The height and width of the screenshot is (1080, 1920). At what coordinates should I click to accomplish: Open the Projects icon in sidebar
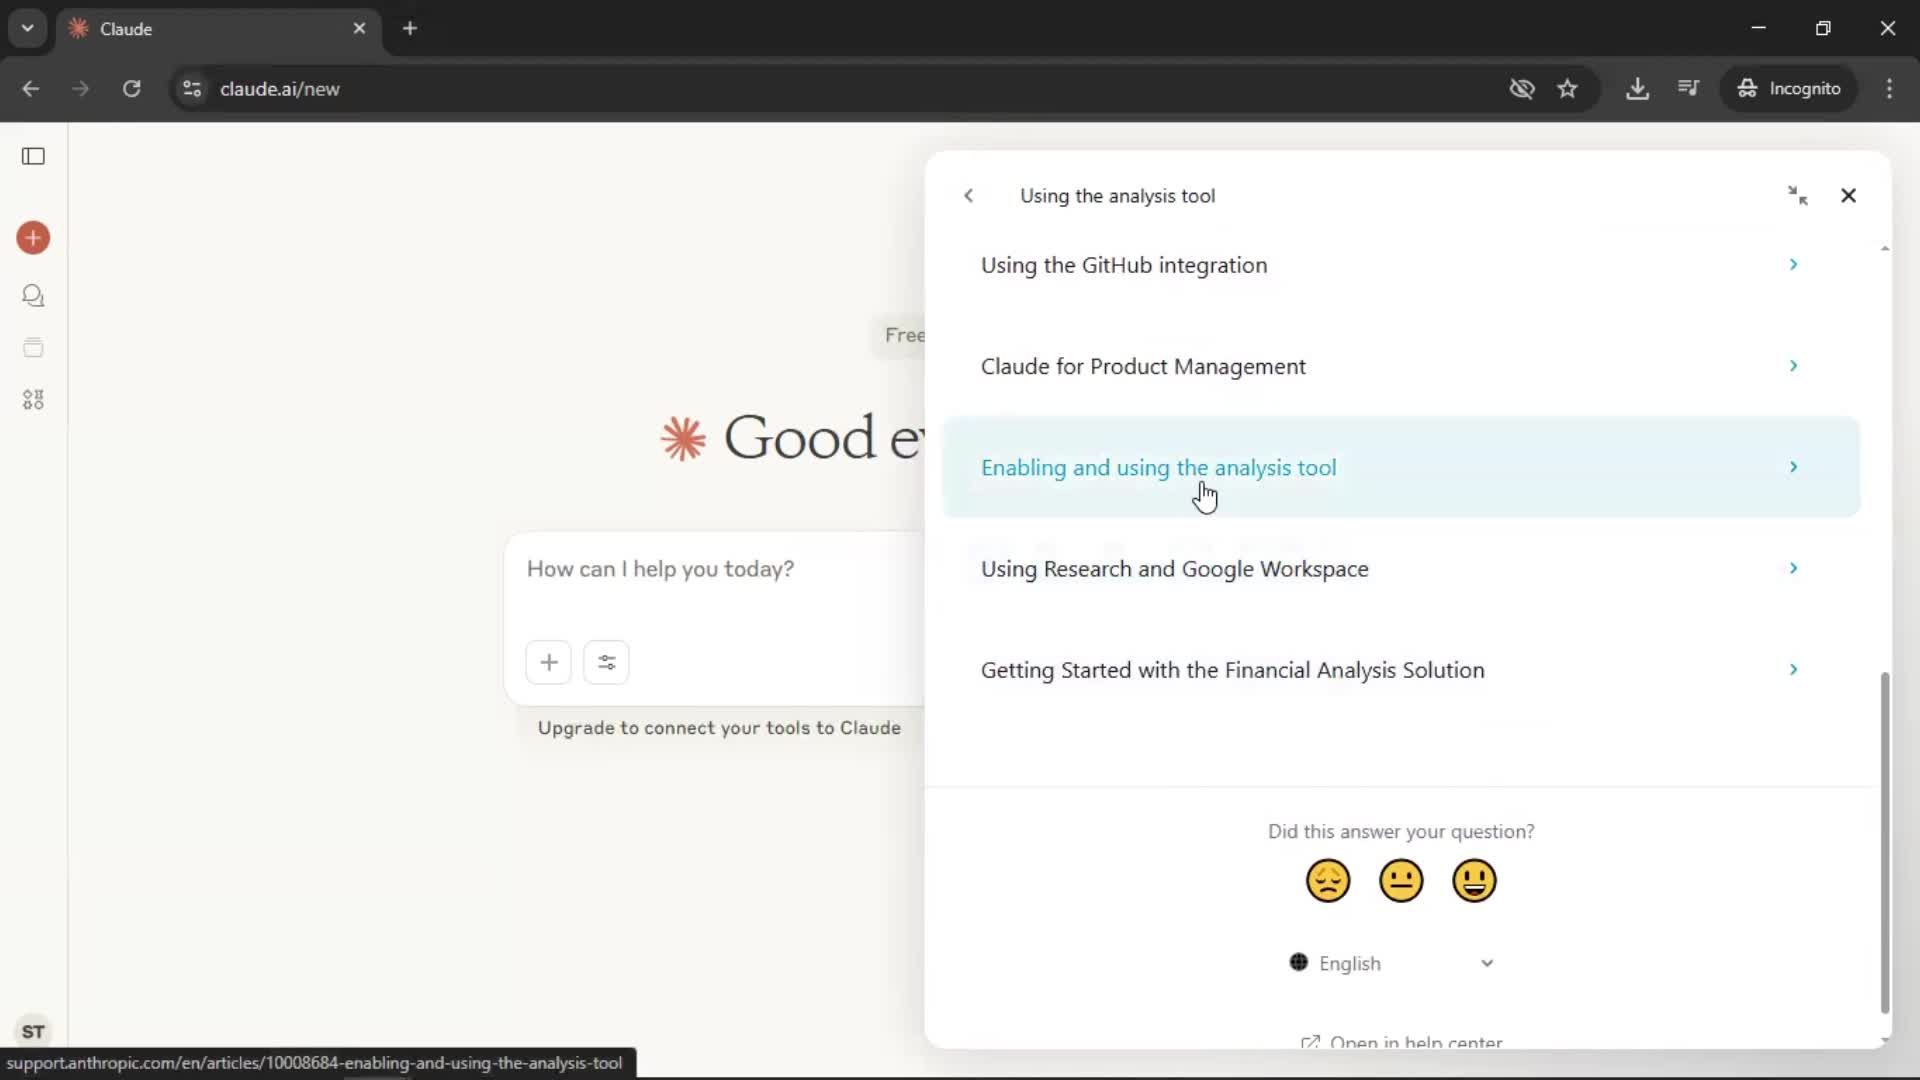tap(33, 348)
